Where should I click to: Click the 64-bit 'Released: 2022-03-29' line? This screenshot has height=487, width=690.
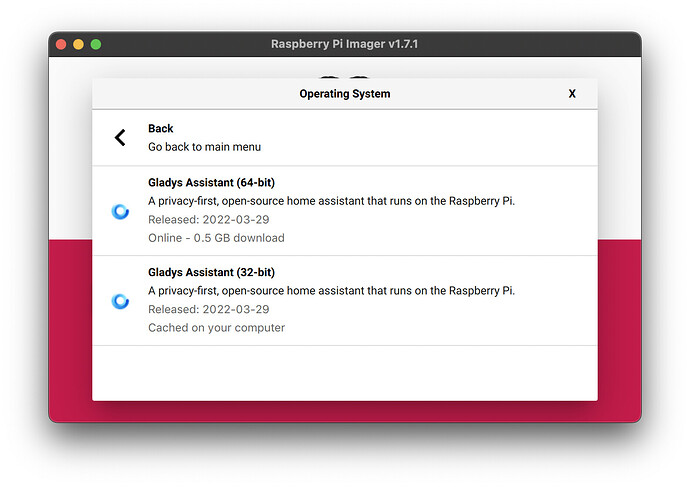click(209, 220)
